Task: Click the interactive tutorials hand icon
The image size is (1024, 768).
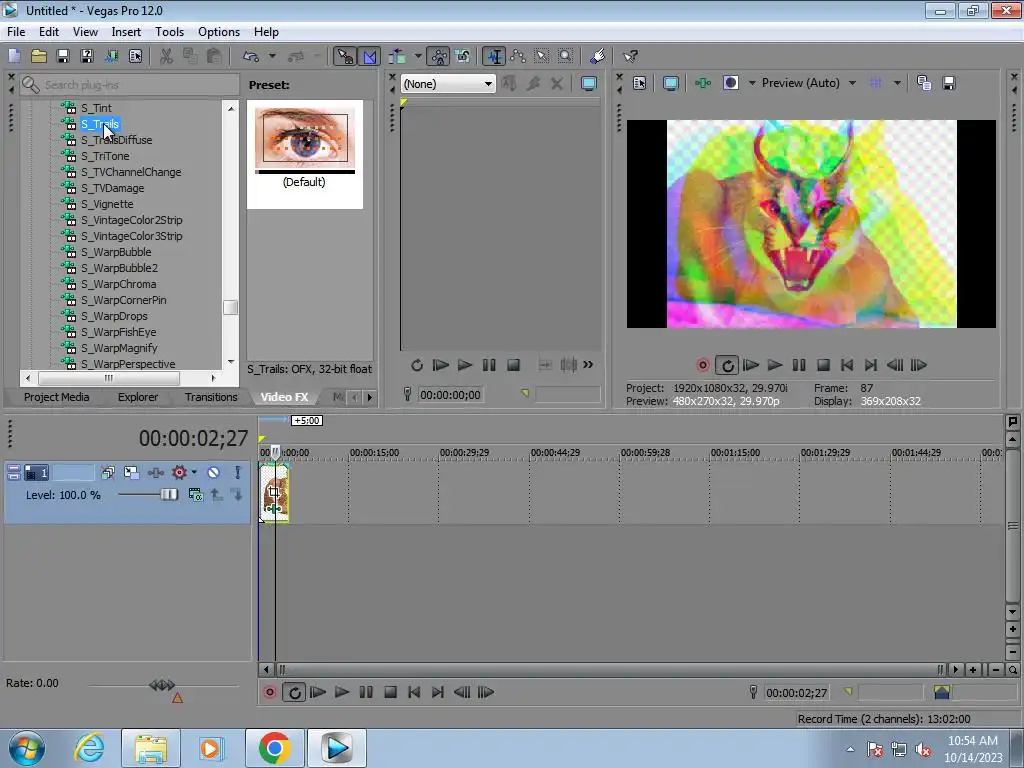Action: pyautogui.click(x=598, y=56)
